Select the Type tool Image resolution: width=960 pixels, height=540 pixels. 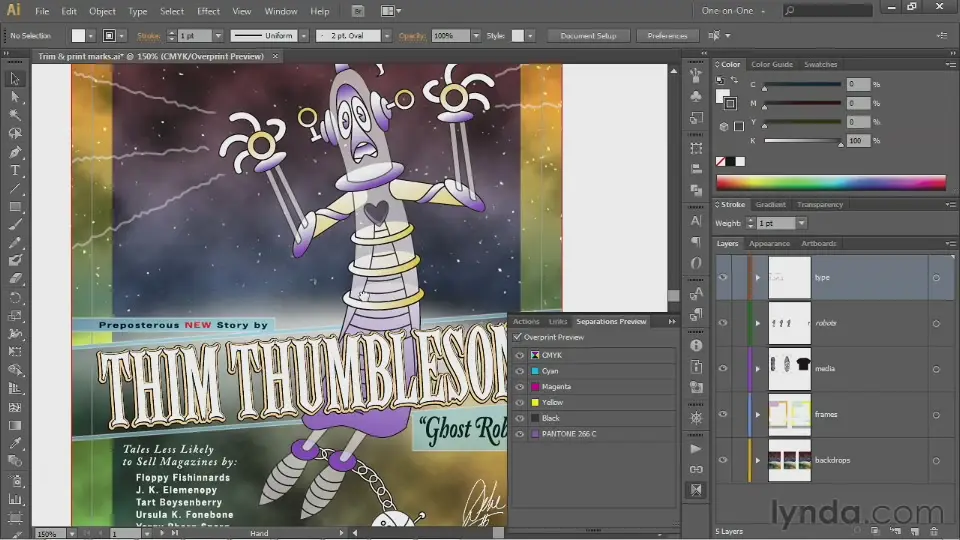[15, 170]
